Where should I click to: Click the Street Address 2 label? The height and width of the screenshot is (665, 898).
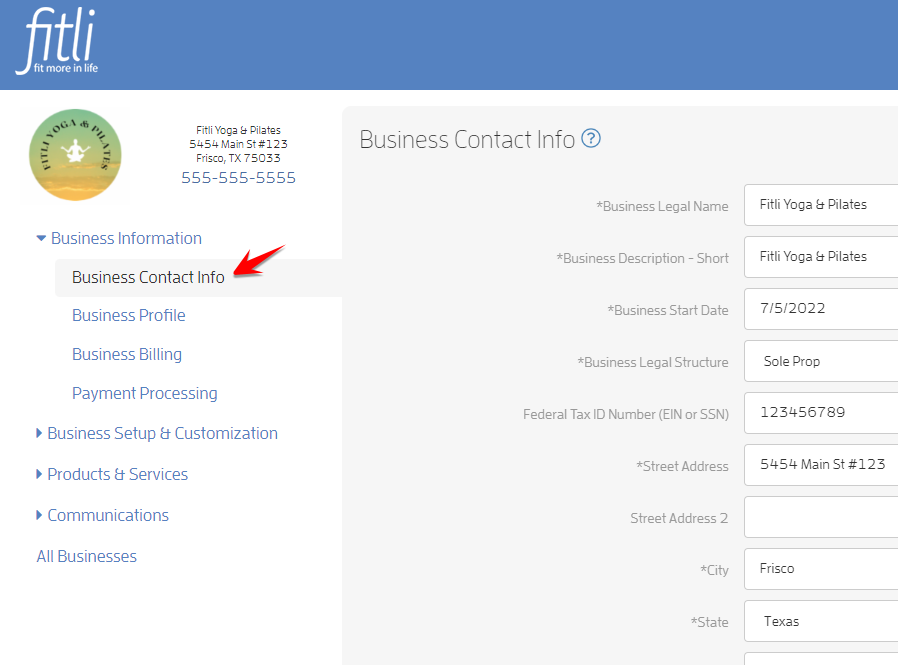tap(679, 518)
